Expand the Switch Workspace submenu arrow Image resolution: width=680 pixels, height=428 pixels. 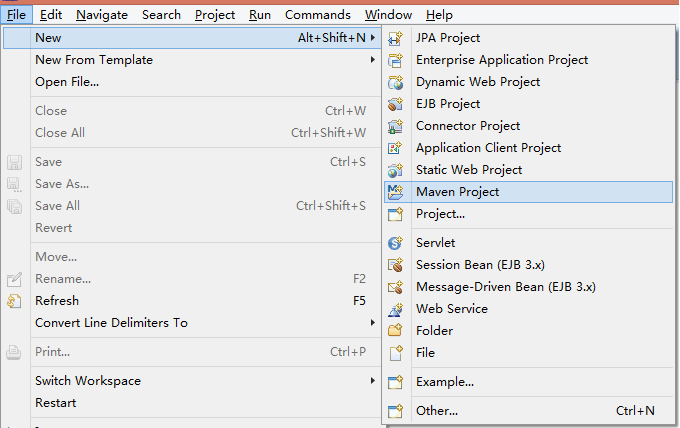(x=373, y=381)
